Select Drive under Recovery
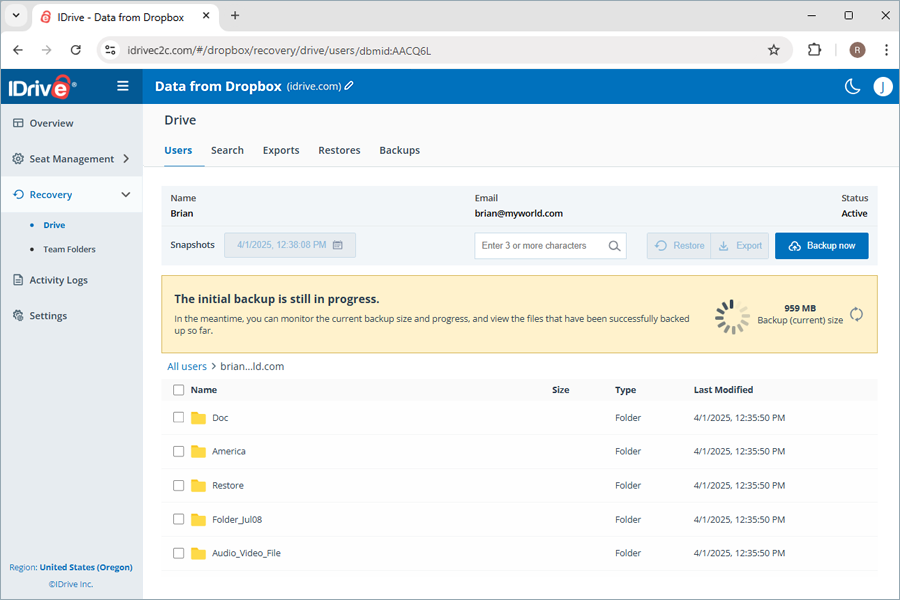This screenshot has width=900, height=600. click(x=54, y=225)
